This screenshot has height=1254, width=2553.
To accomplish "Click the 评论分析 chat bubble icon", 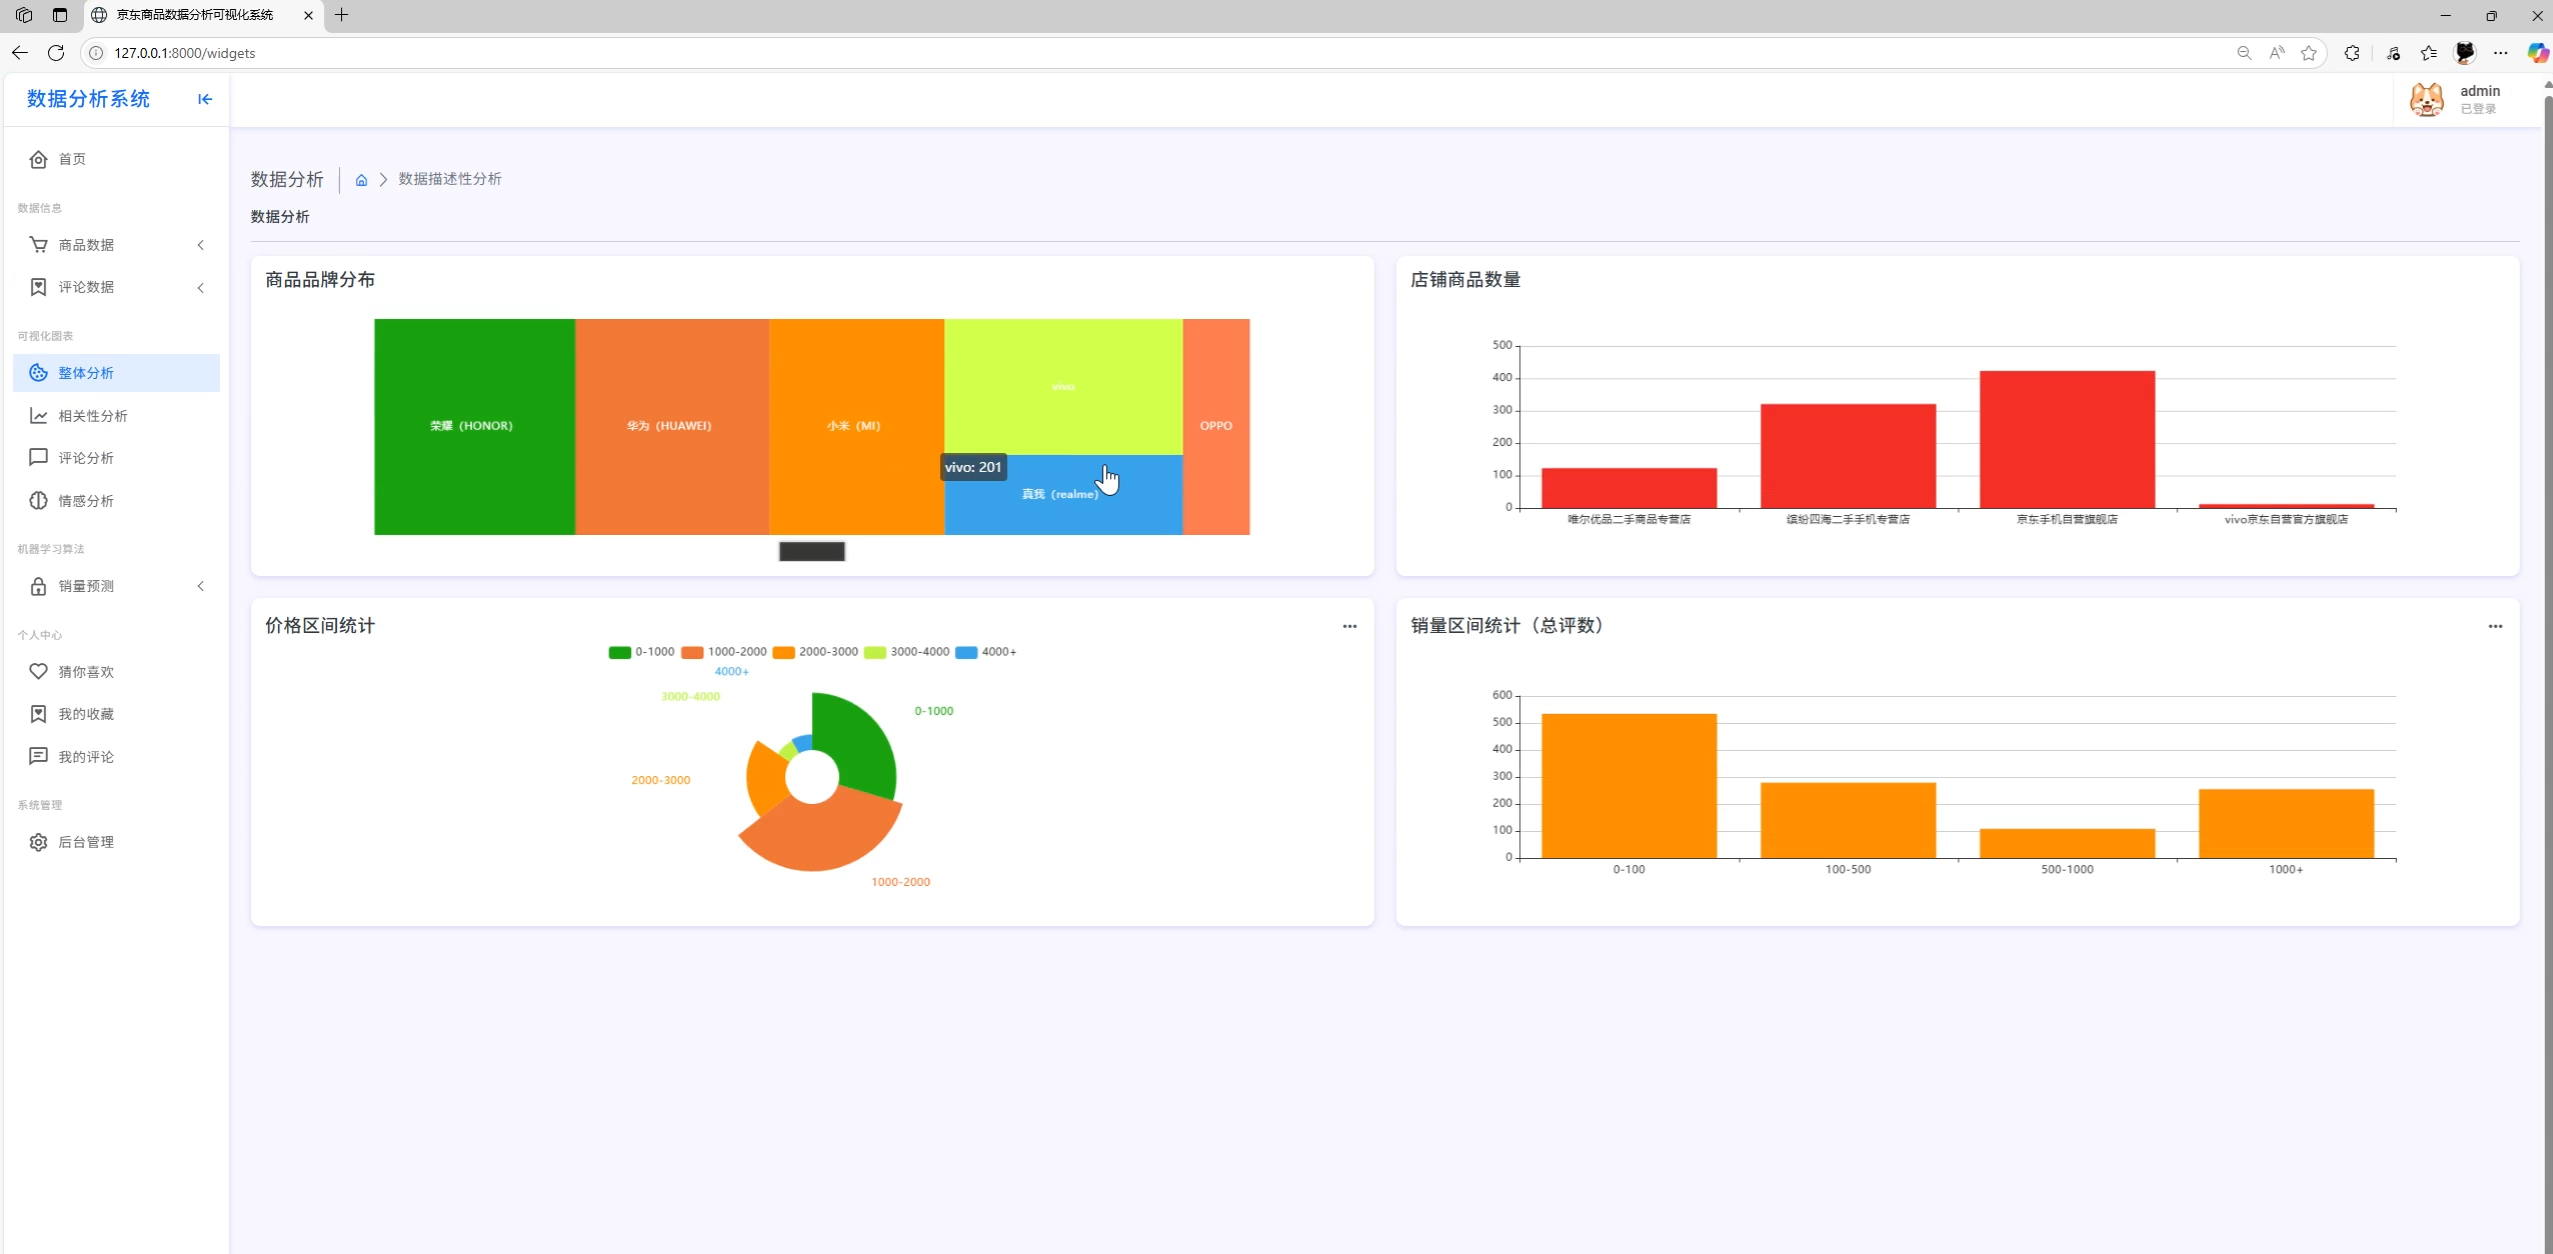I will point(38,458).
